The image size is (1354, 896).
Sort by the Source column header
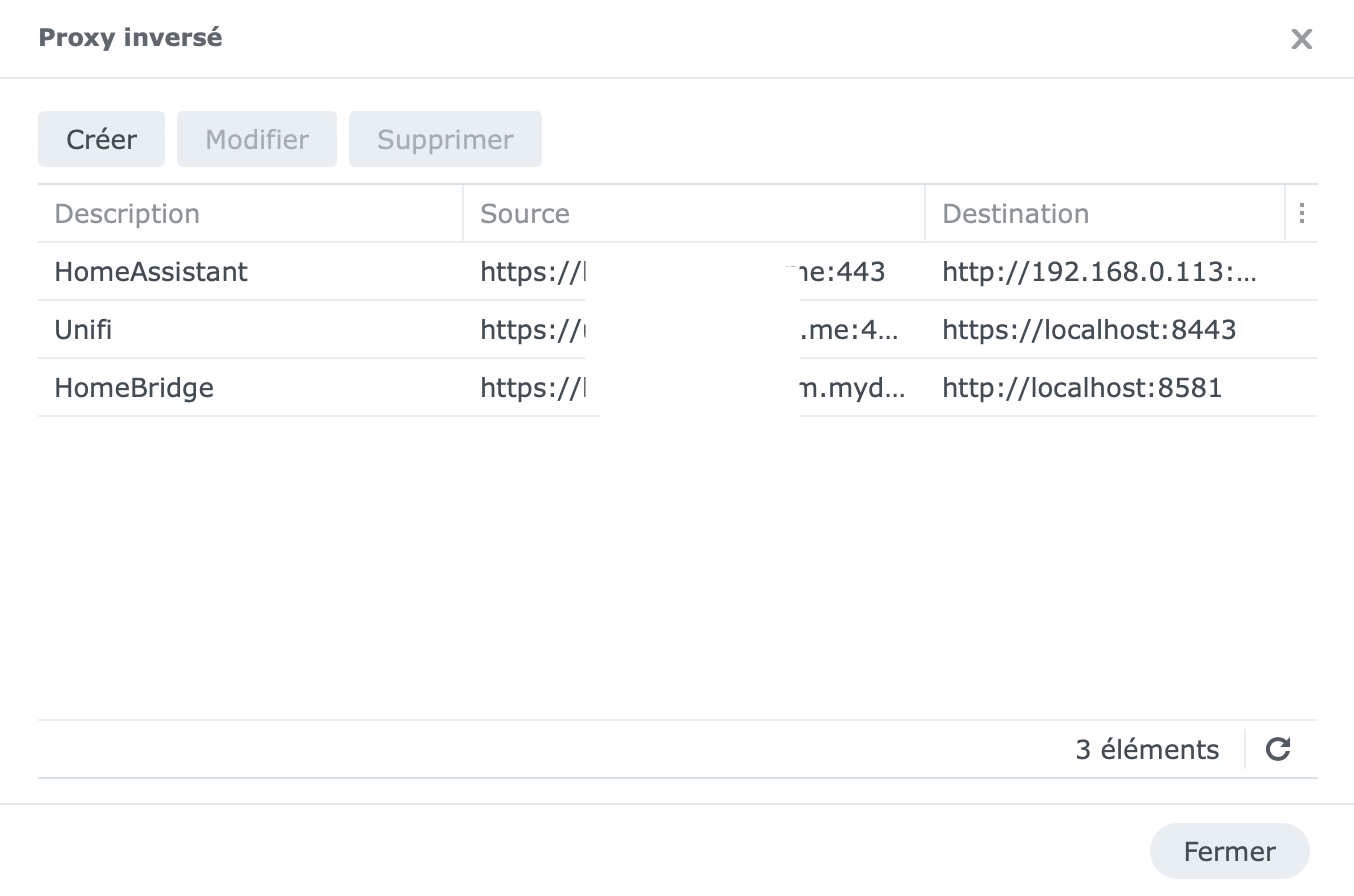(x=525, y=213)
